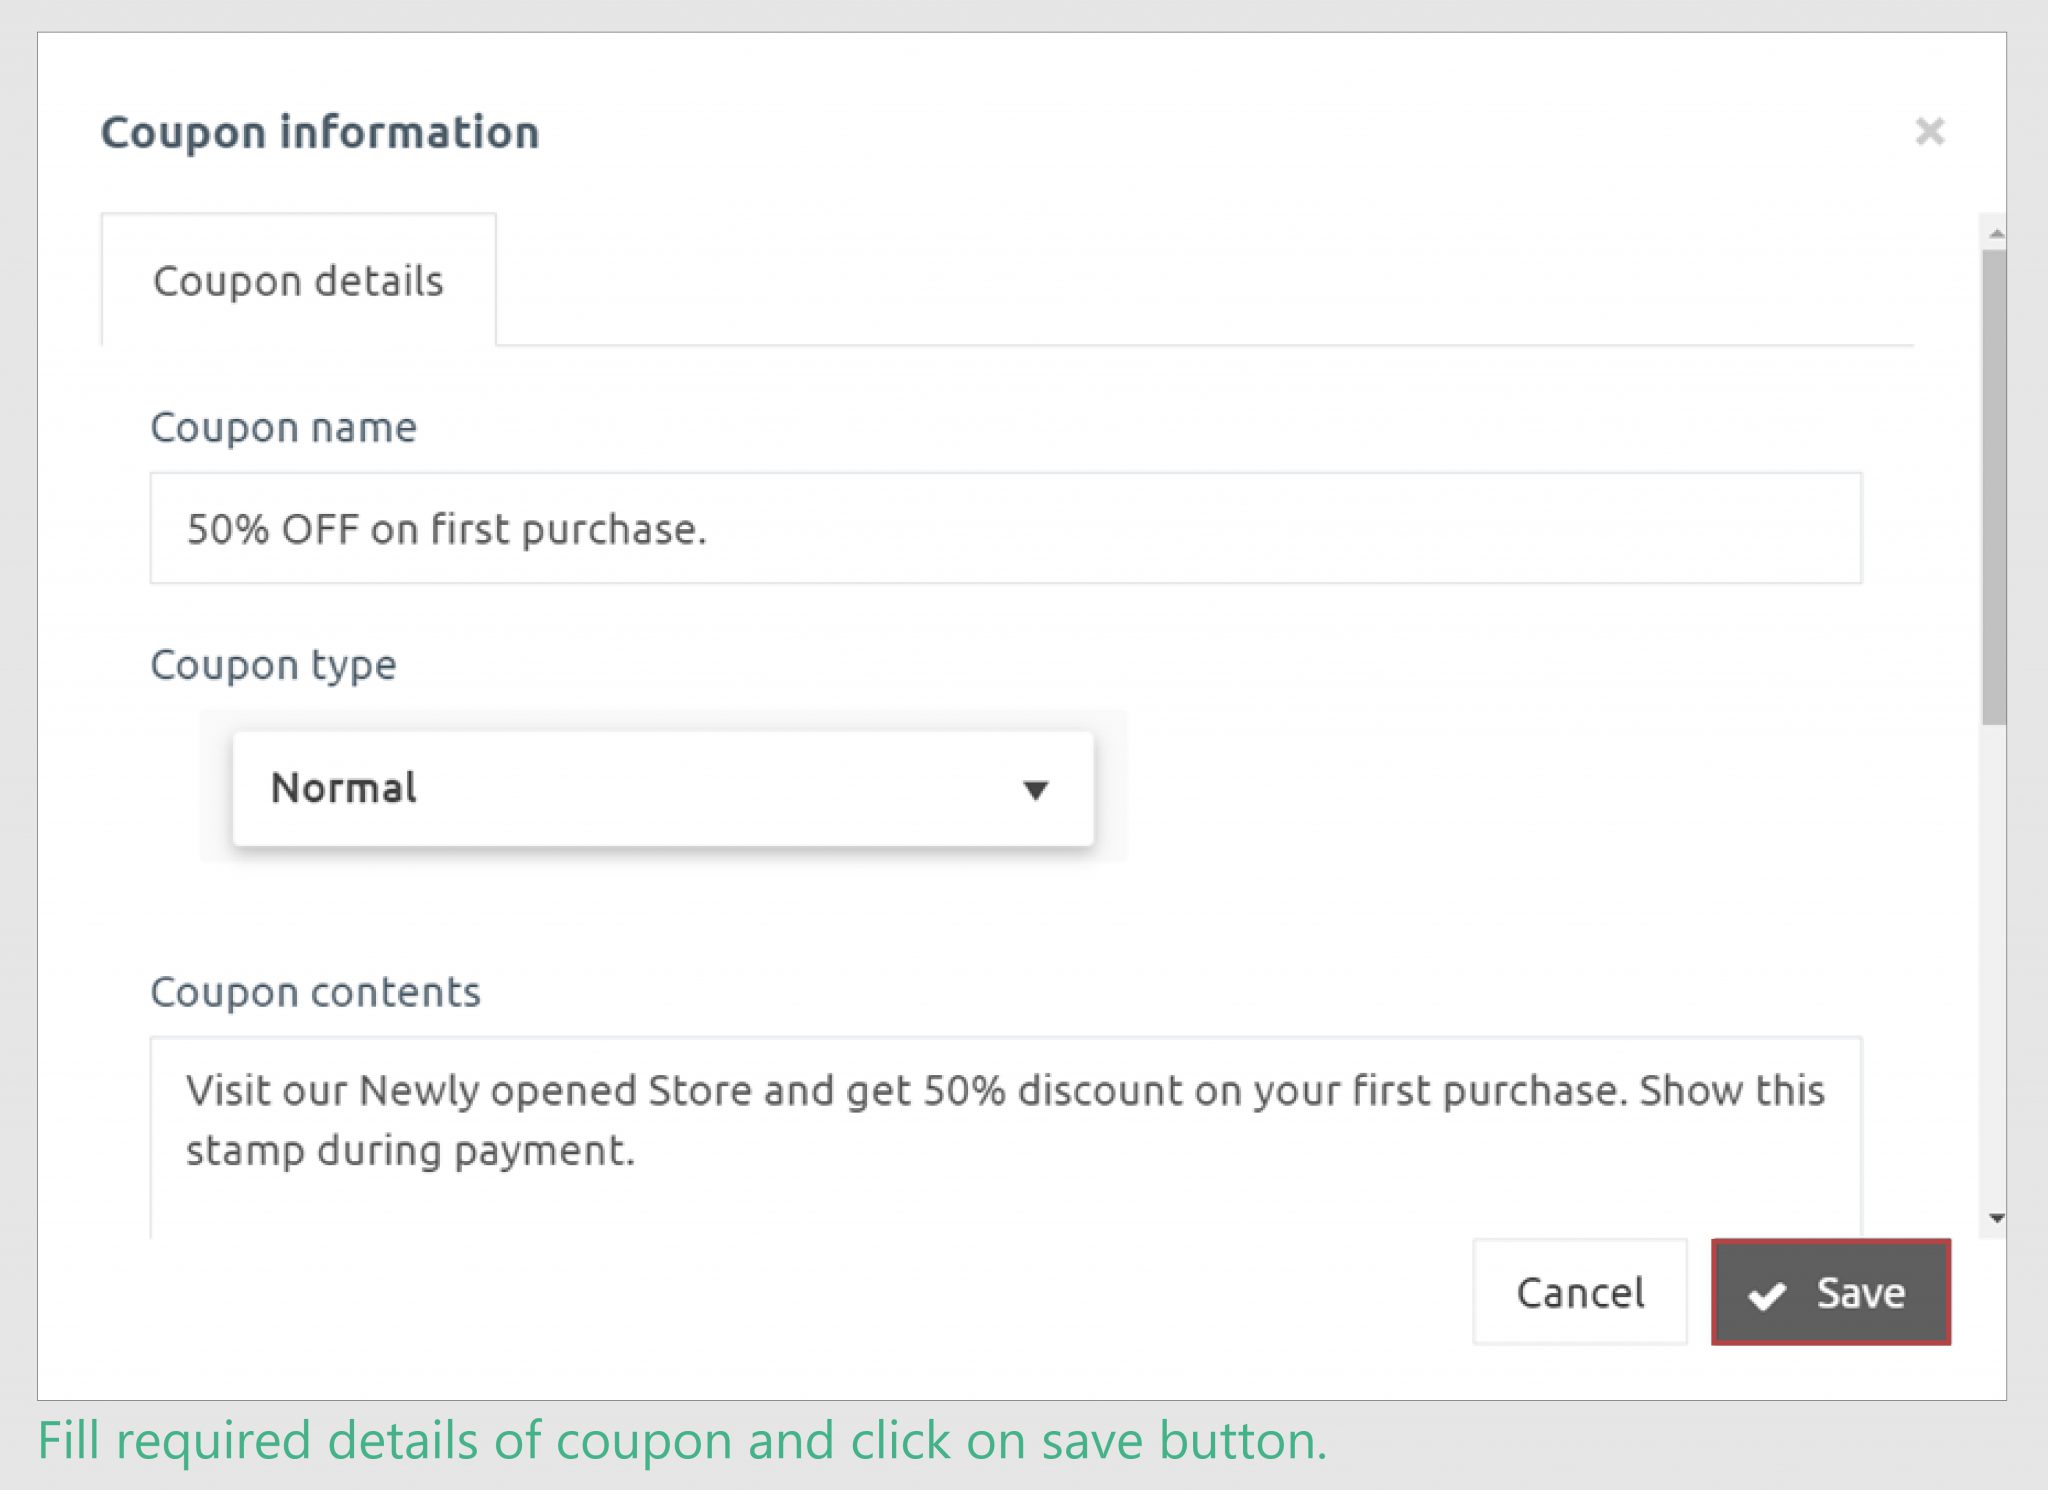This screenshot has width=2048, height=1490.
Task: Switch to the Coupon details tab
Action: pos(298,281)
